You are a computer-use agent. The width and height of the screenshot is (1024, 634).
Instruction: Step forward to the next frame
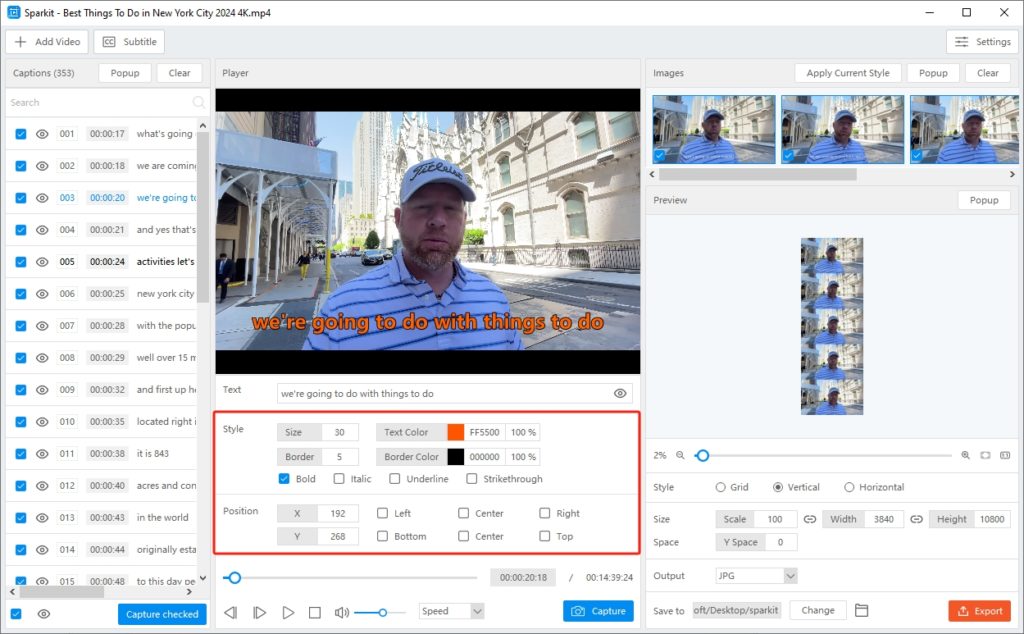[259, 612]
